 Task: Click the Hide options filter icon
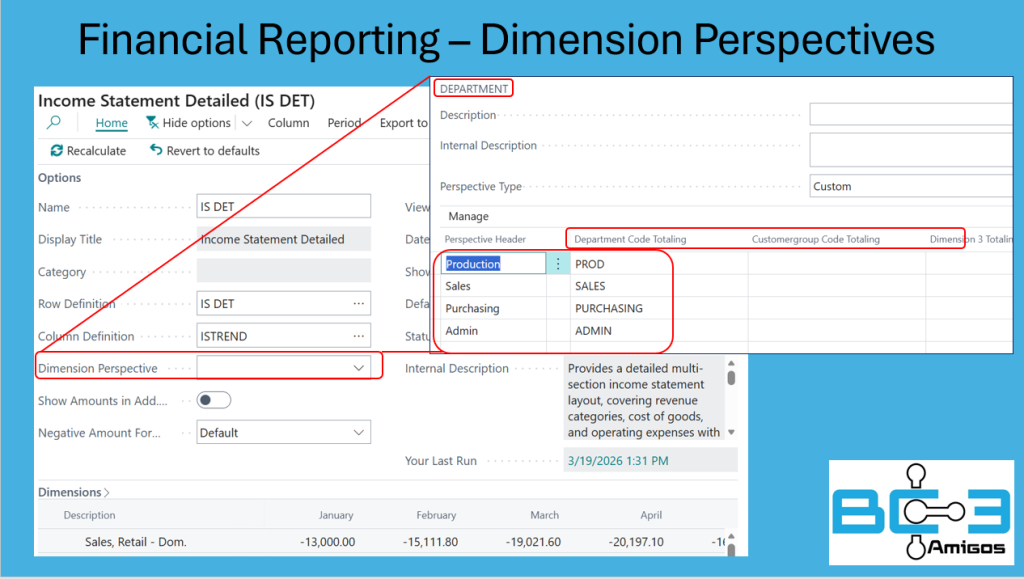point(152,123)
